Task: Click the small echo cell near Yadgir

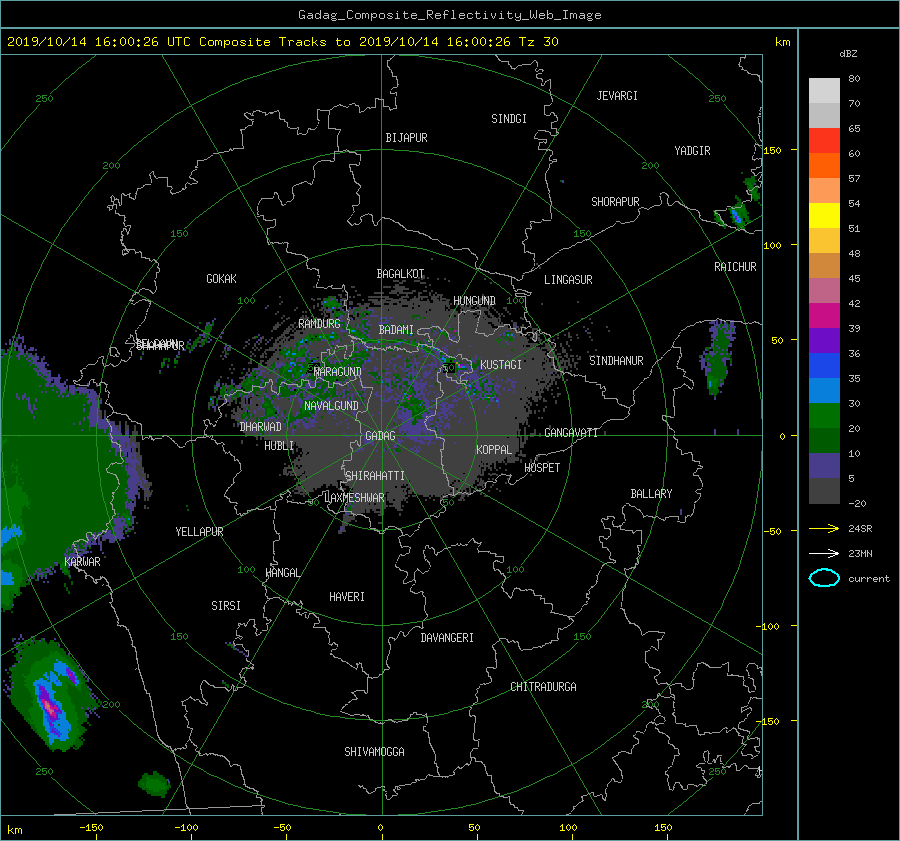Action: (x=736, y=215)
